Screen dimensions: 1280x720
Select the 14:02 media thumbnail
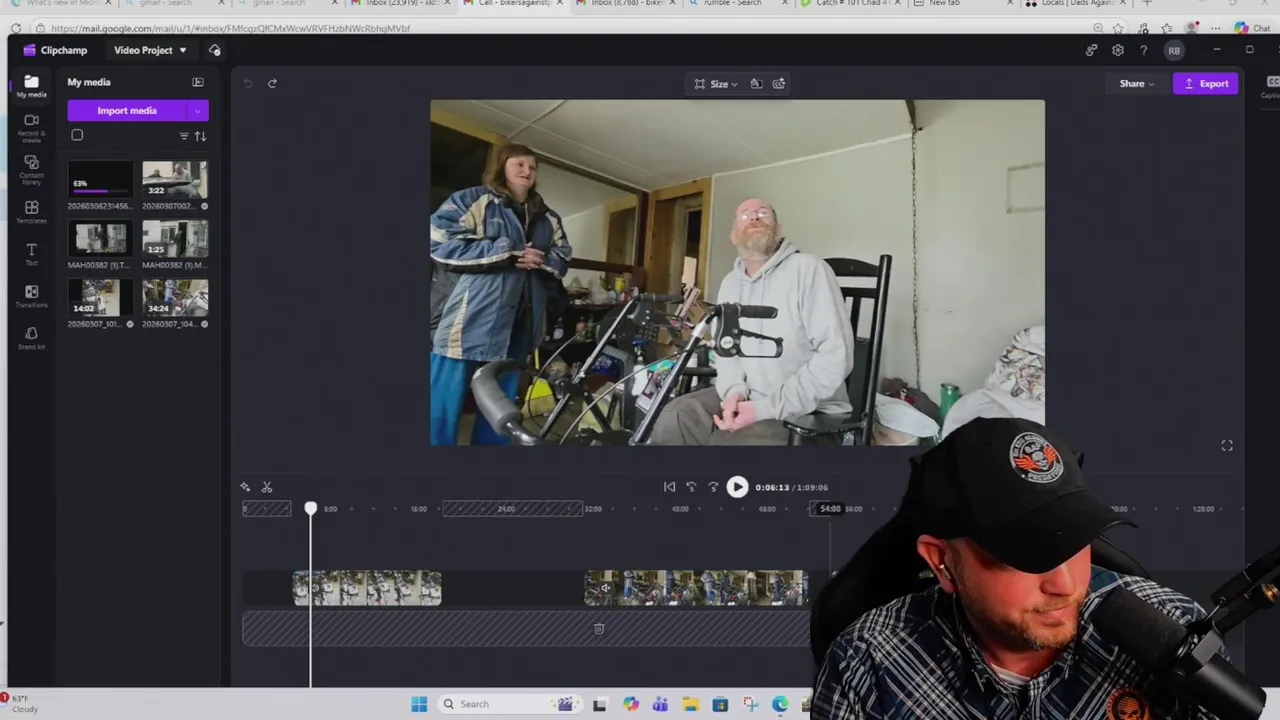pyautogui.click(x=100, y=298)
